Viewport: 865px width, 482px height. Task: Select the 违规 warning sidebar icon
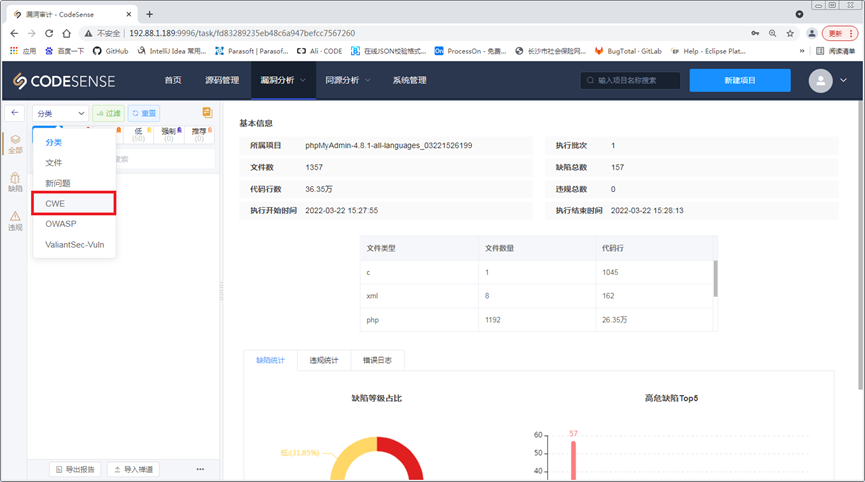pos(15,221)
